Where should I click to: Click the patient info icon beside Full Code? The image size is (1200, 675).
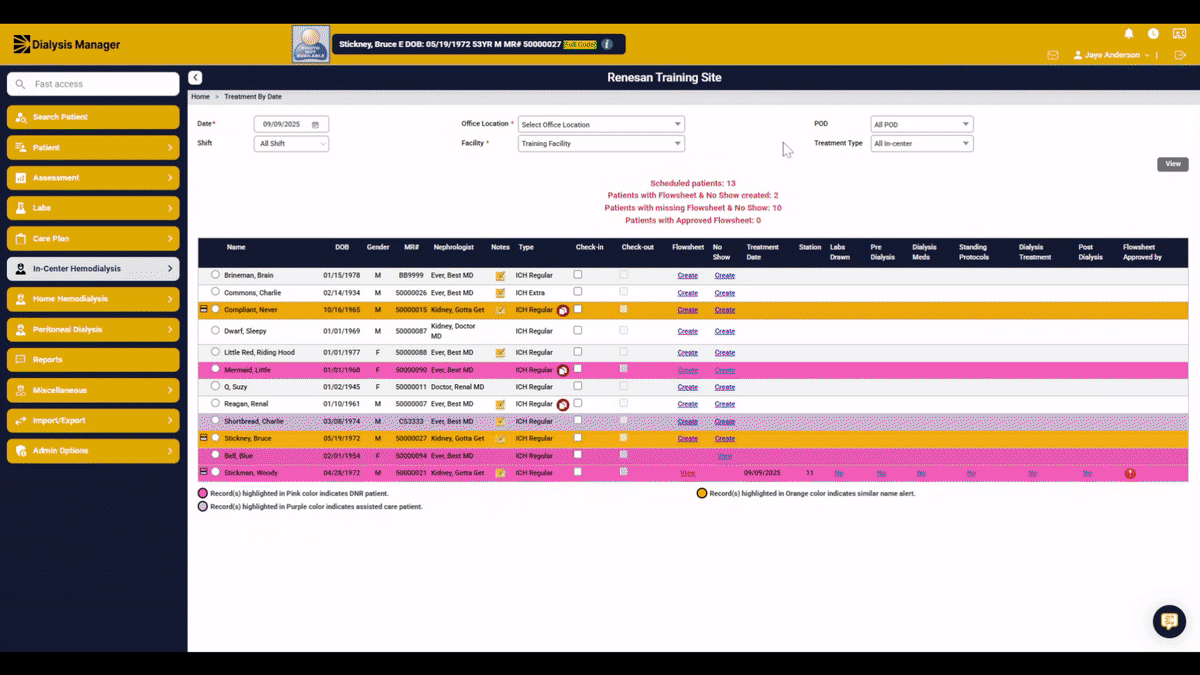coord(607,44)
